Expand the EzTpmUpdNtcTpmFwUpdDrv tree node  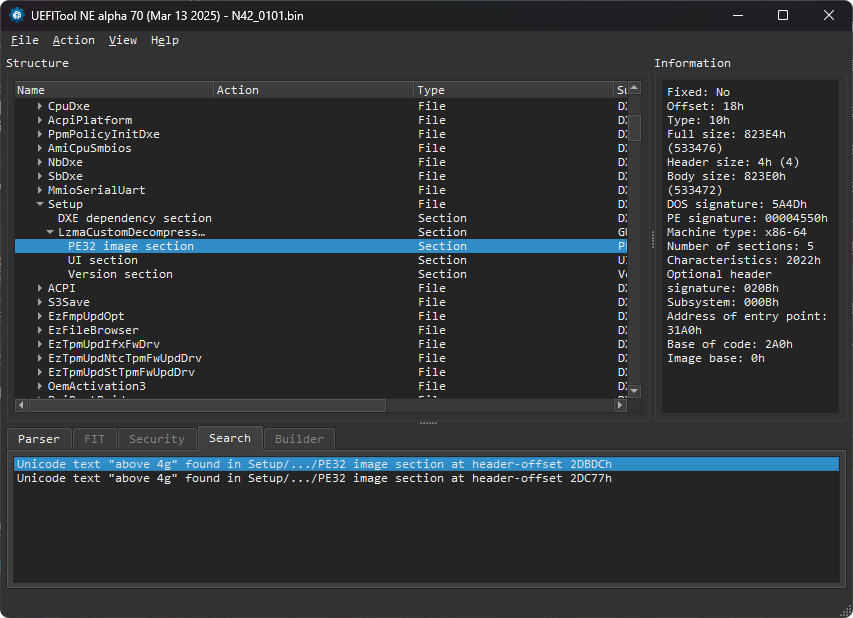click(40, 359)
